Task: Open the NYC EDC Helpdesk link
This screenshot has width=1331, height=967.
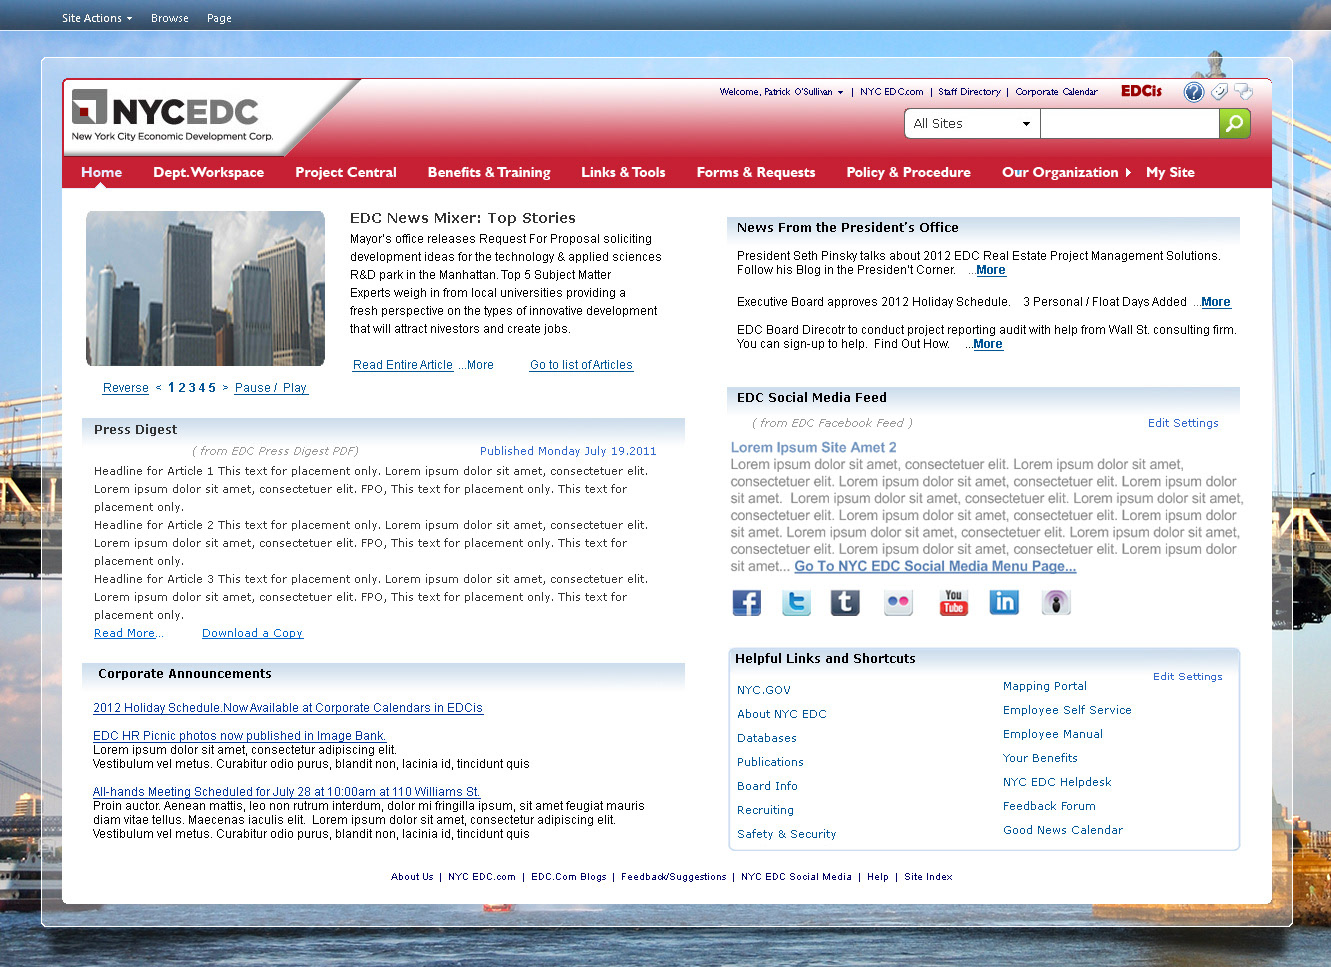Action: point(1057,782)
